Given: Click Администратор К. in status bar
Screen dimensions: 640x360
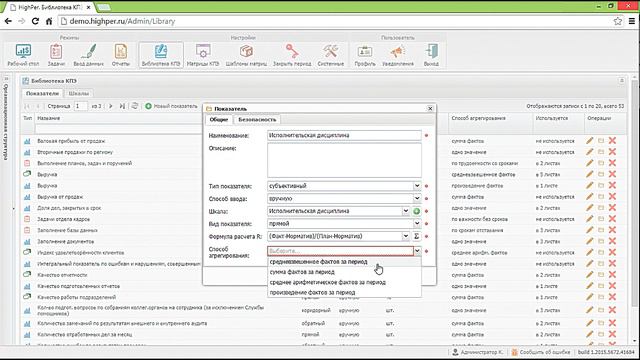Looking at the screenshot, I should coord(478,352).
